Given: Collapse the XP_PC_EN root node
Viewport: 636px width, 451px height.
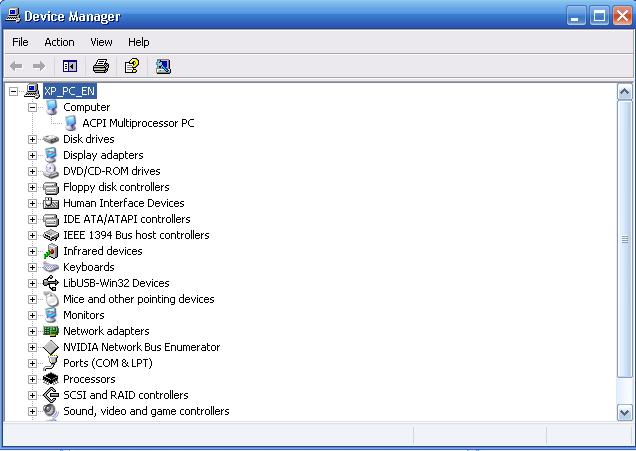Looking at the screenshot, I should click(13, 91).
